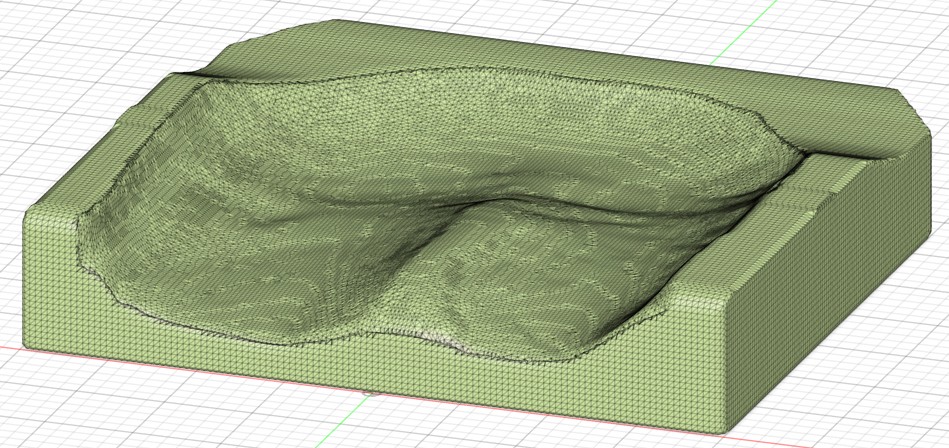Click the front-left vertical chamfered edge of block
Viewport: 949px width, 448px height.
(x=28, y=280)
